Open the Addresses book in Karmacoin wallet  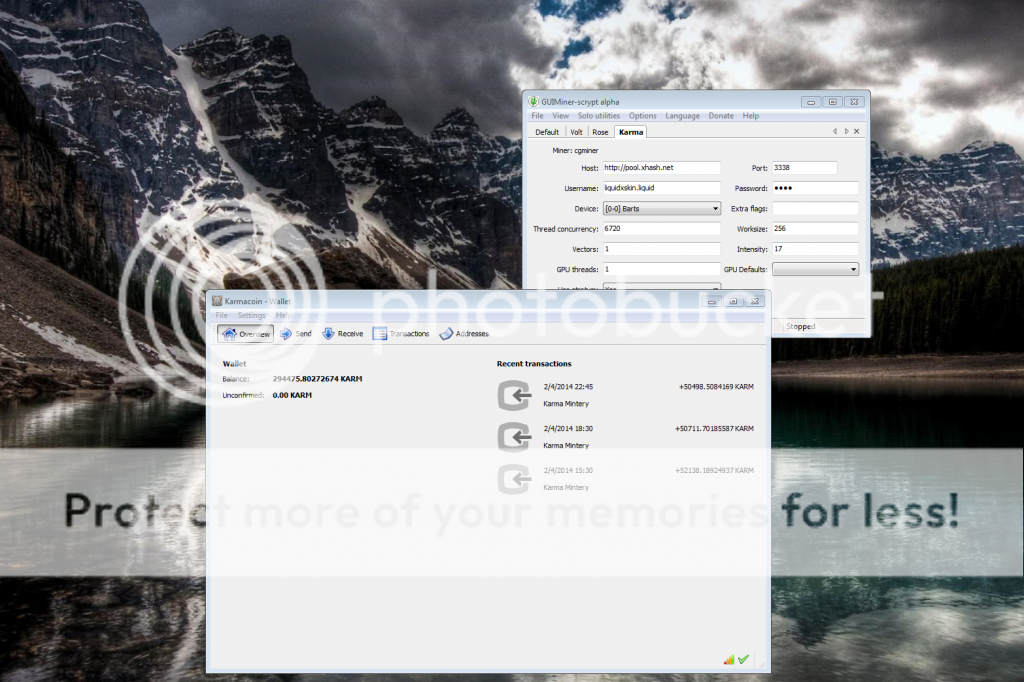[x=464, y=334]
